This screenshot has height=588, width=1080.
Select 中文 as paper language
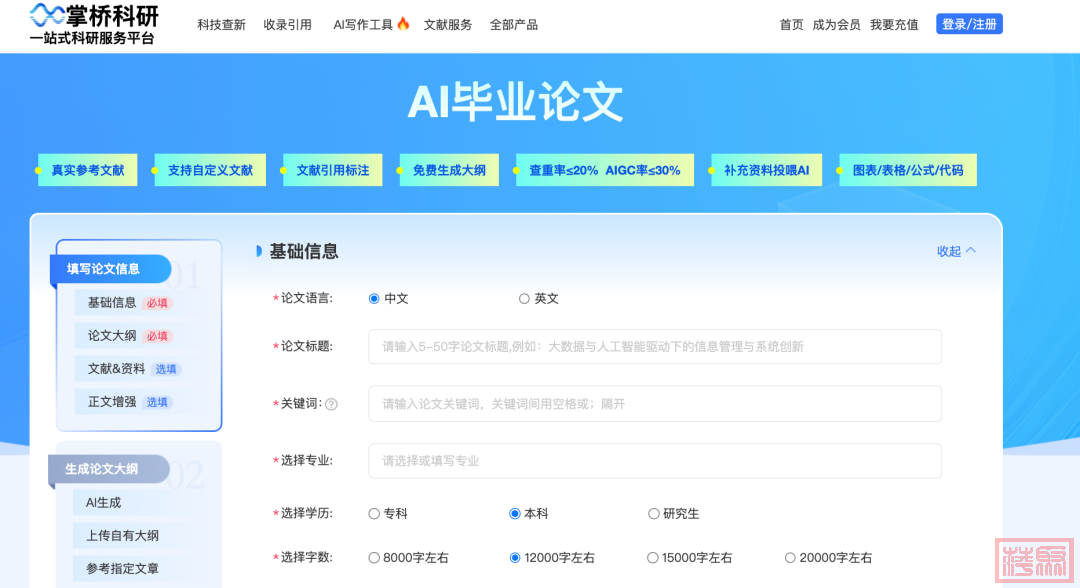click(x=375, y=299)
